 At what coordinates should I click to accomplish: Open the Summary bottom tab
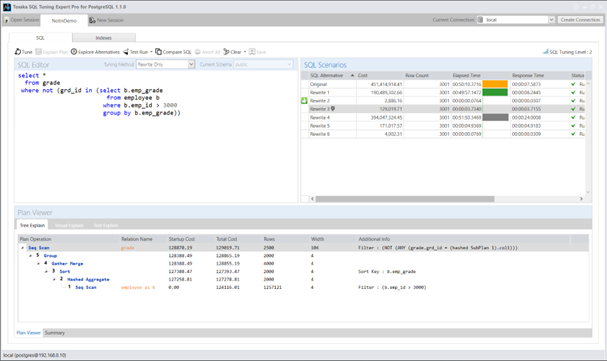tap(55, 333)
